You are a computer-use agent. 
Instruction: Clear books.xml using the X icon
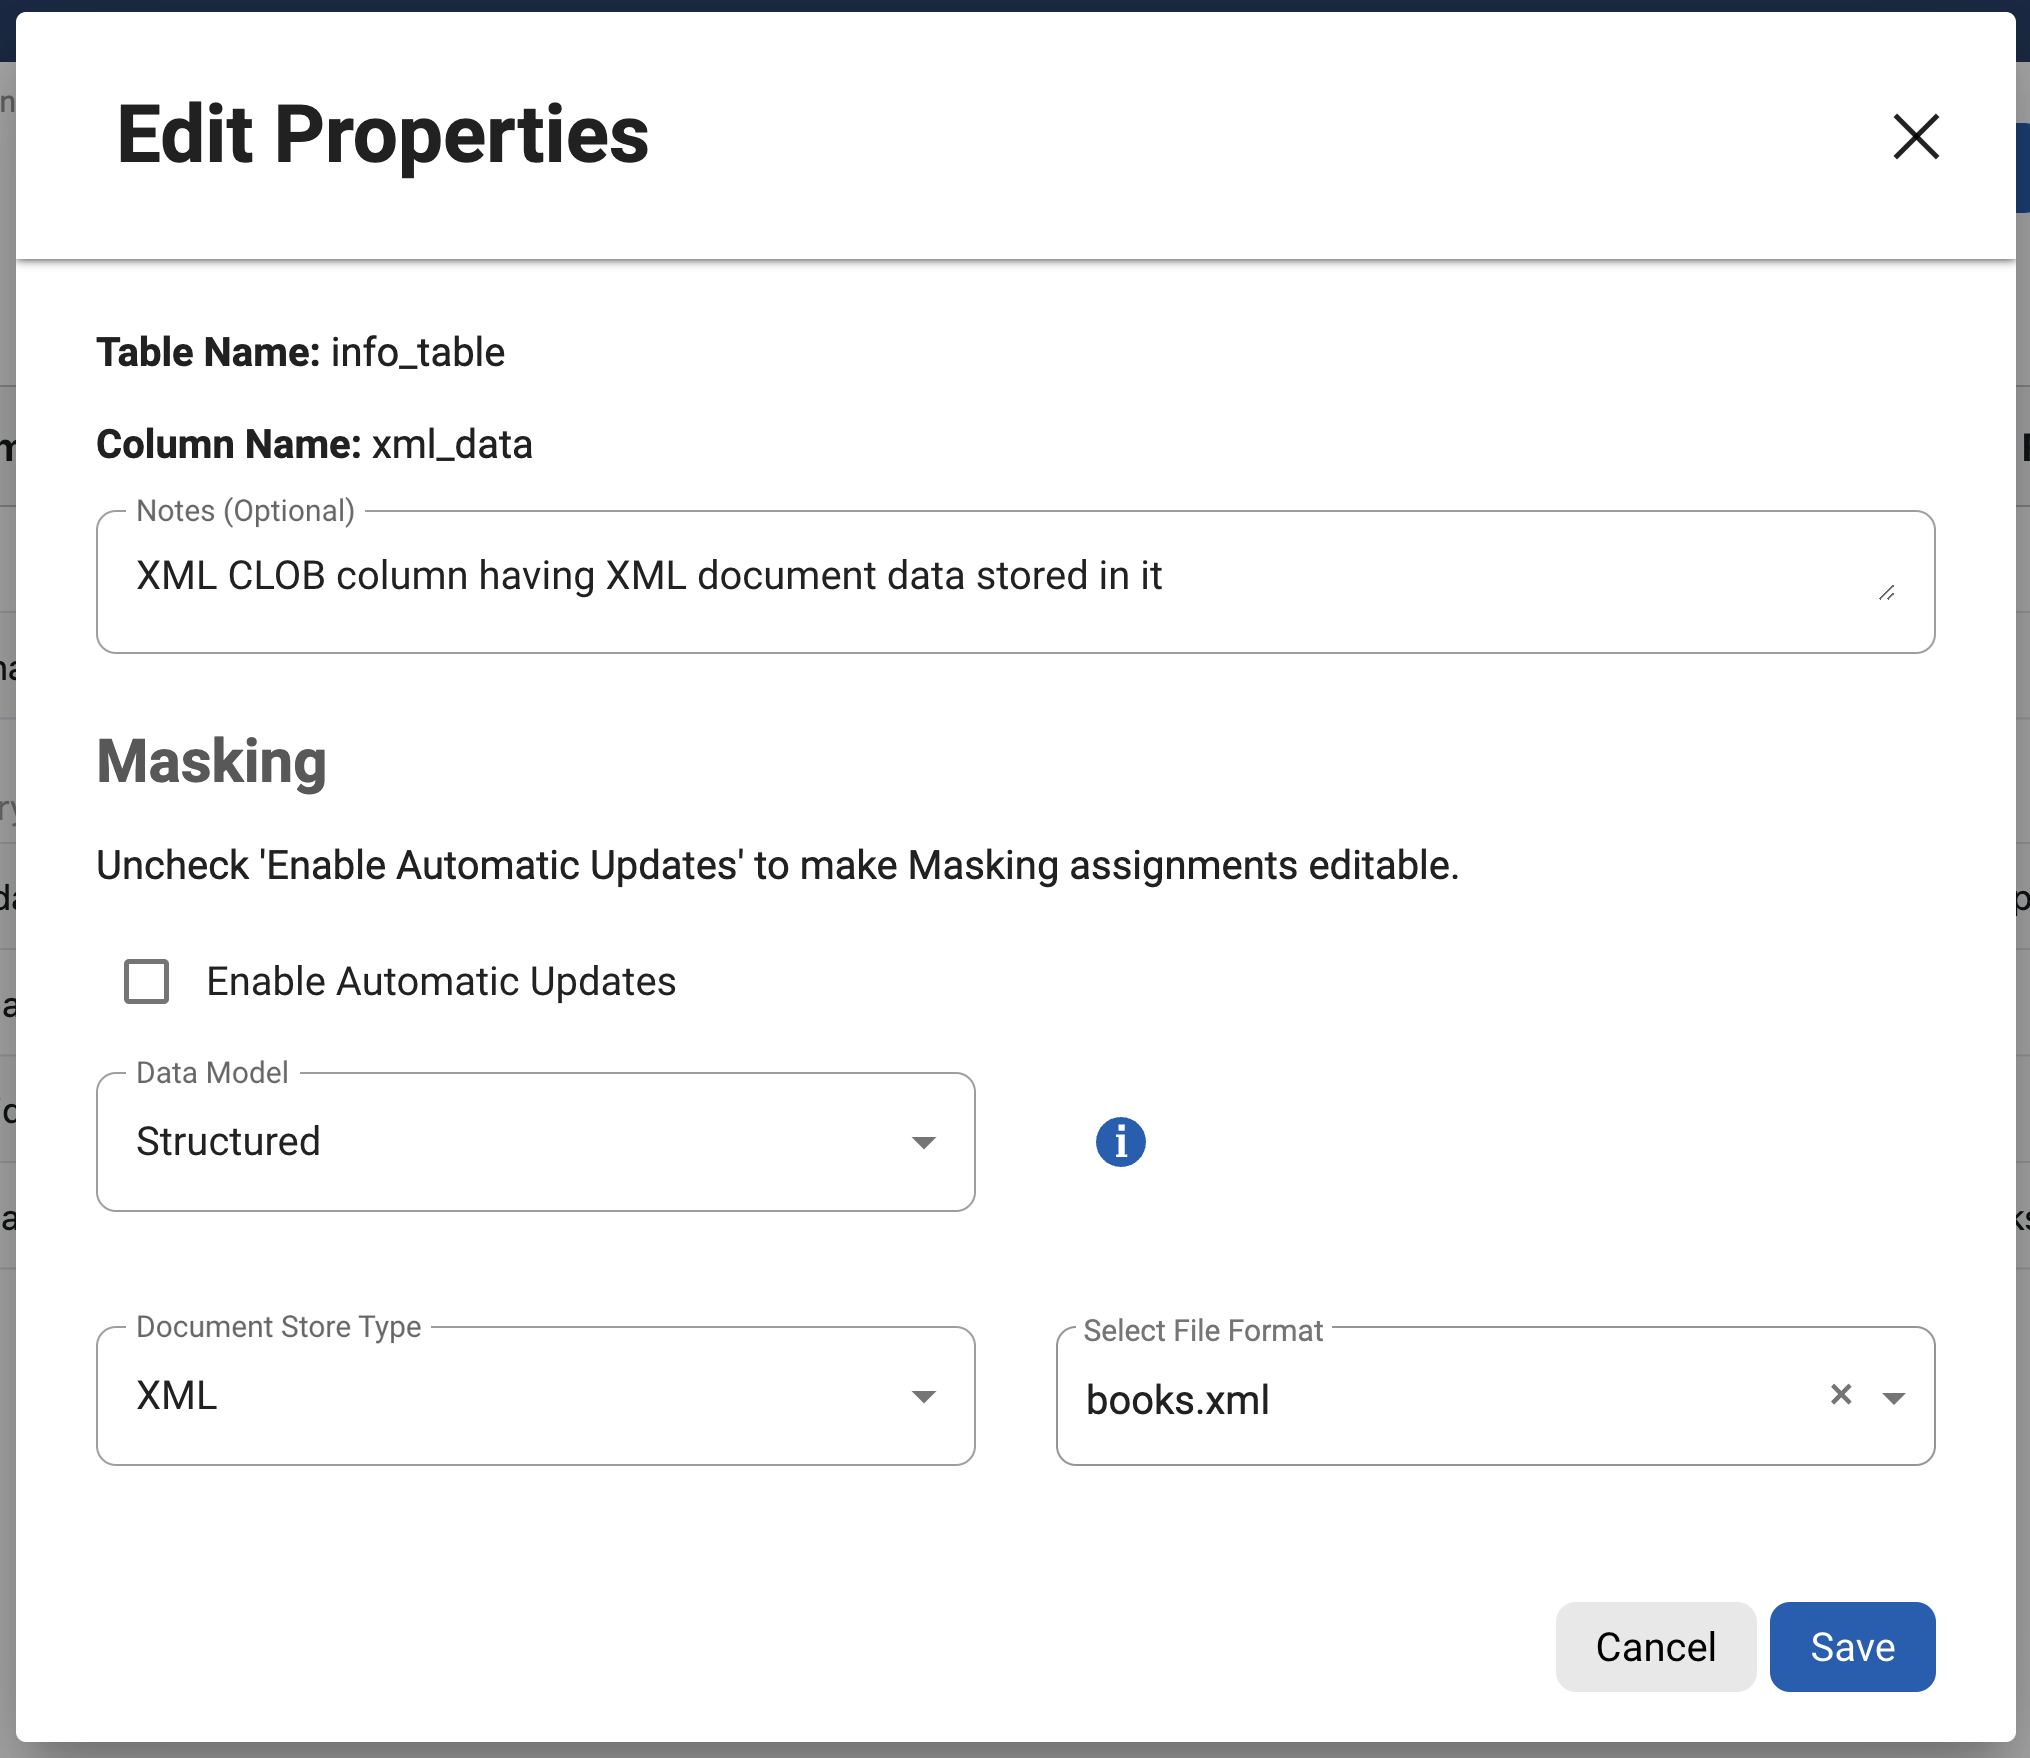(1843, 1394)
